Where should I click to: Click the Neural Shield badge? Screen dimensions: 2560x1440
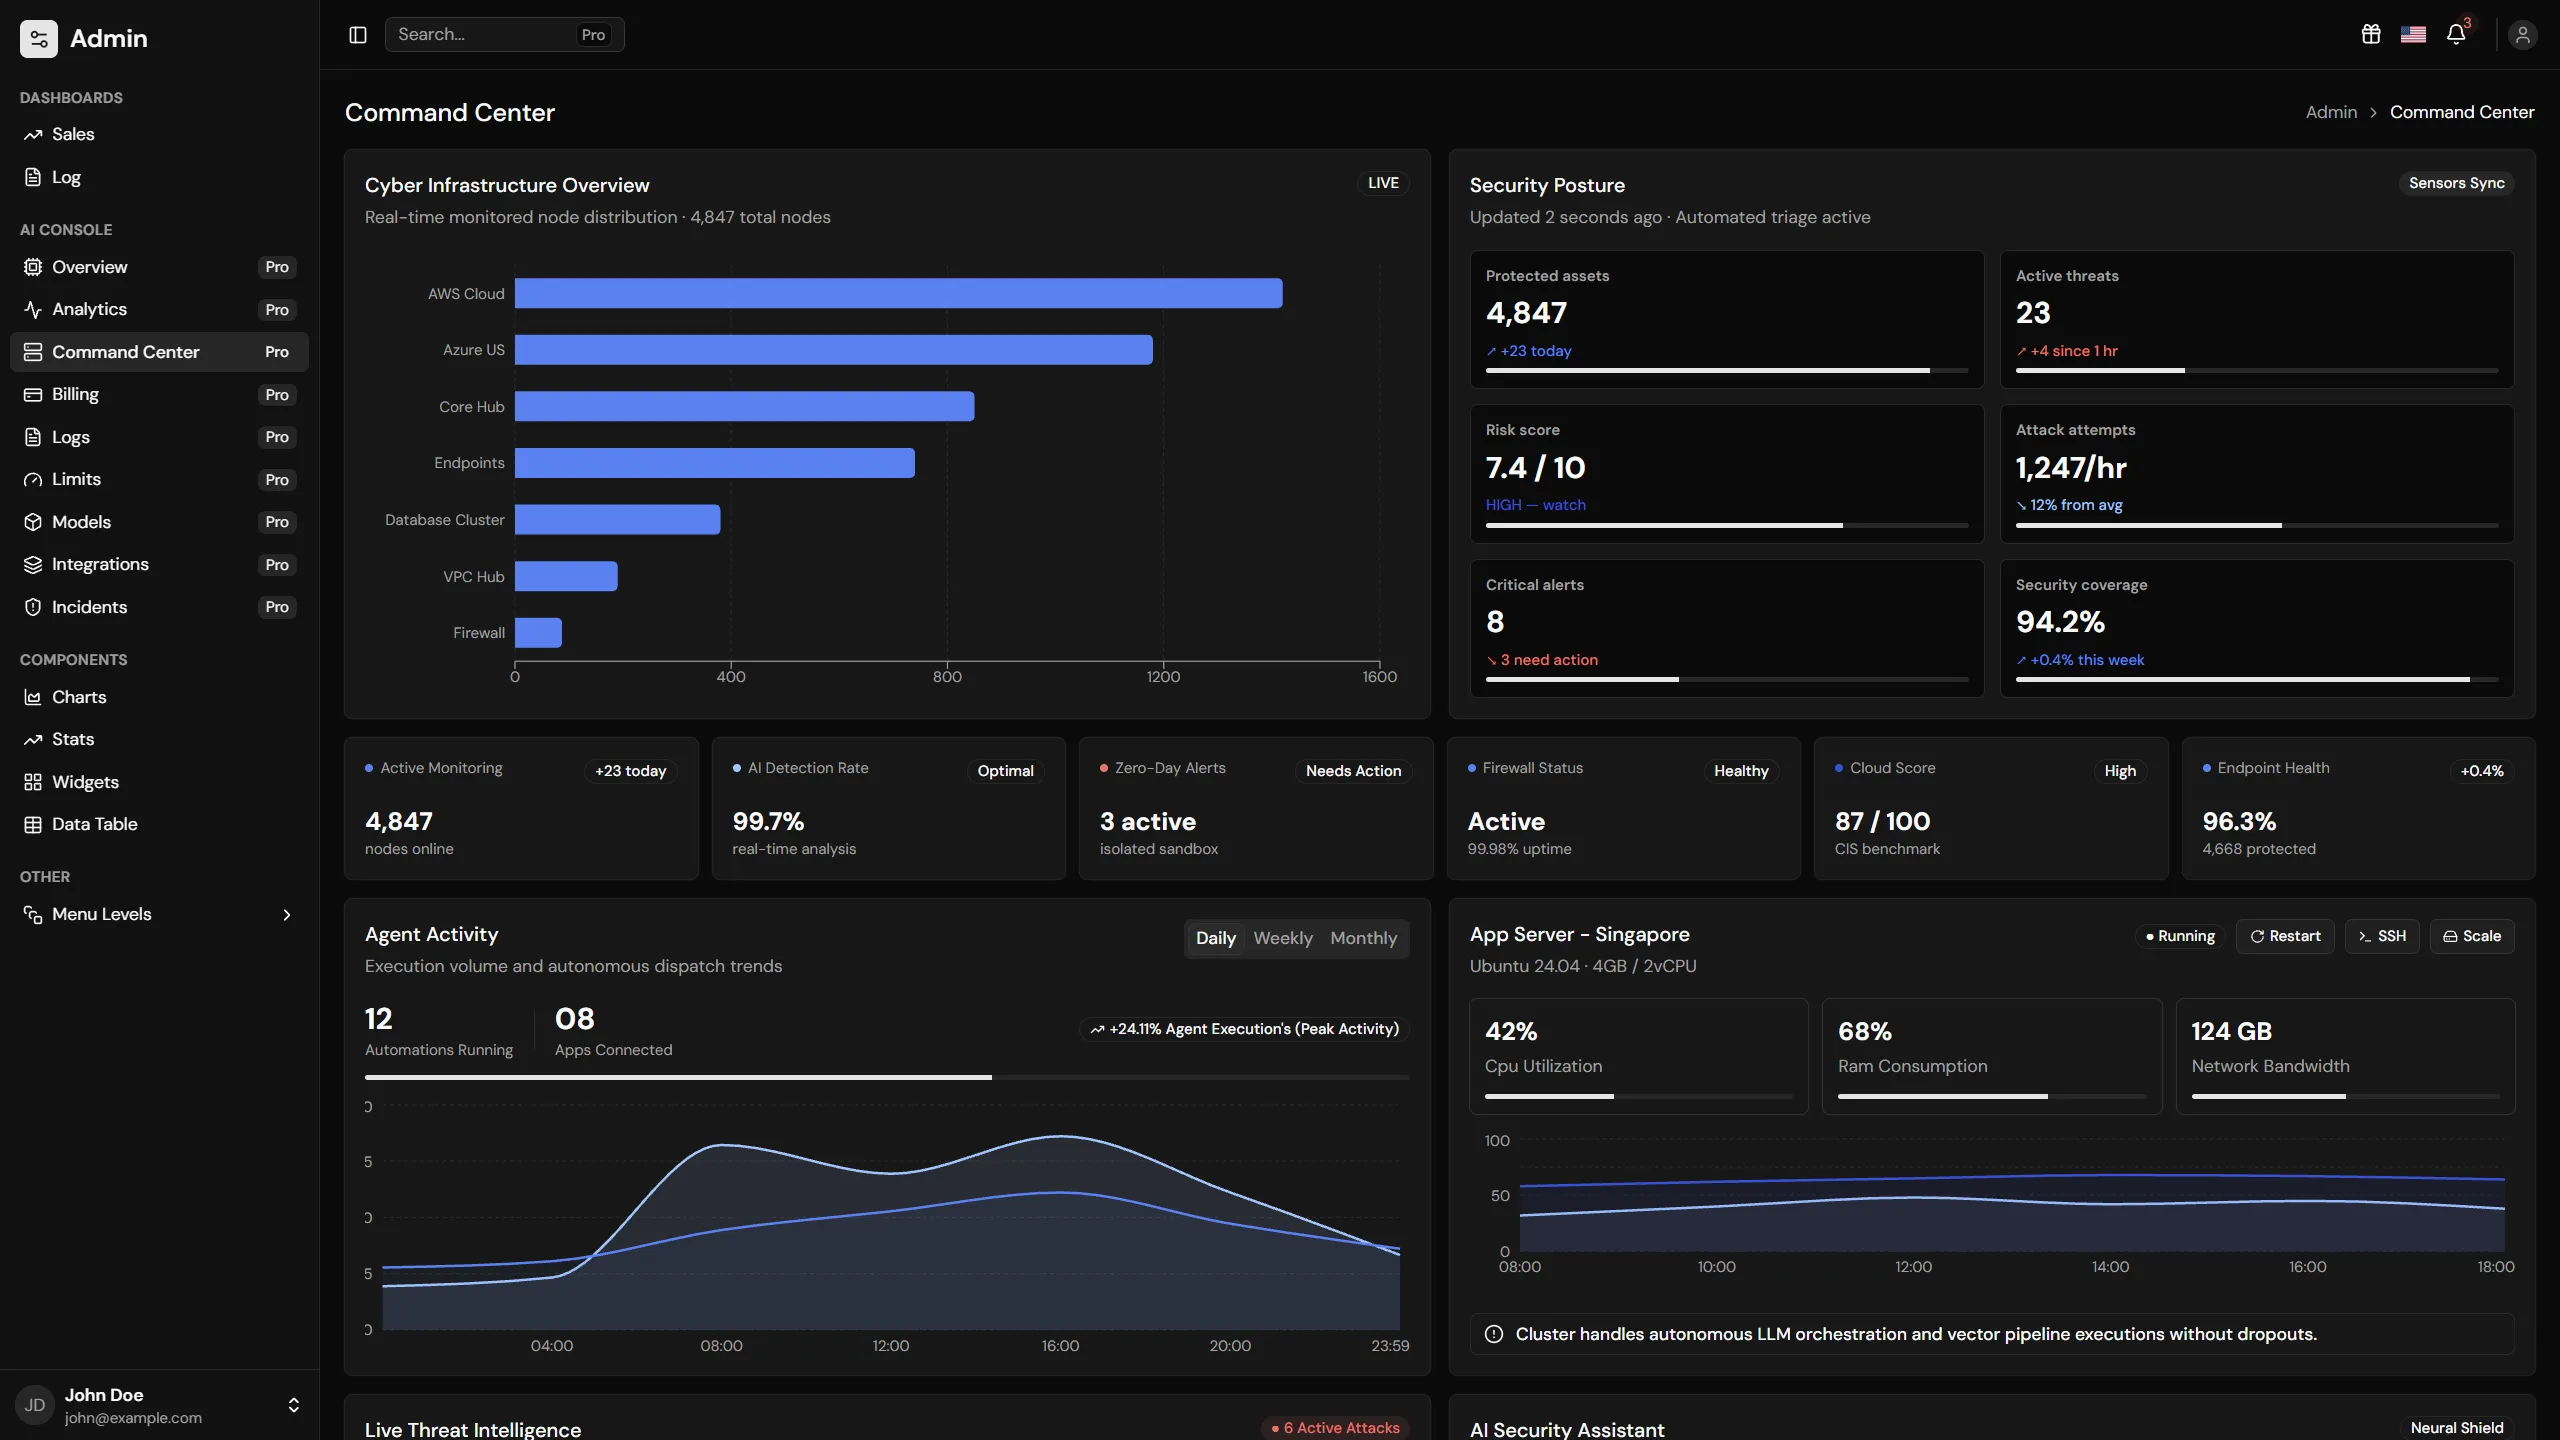2456,1428
